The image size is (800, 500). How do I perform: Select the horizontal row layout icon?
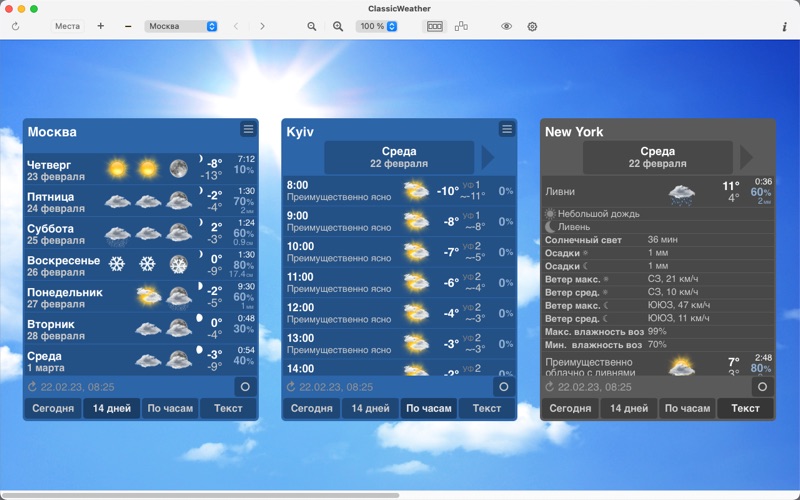(x=435, y=26)
